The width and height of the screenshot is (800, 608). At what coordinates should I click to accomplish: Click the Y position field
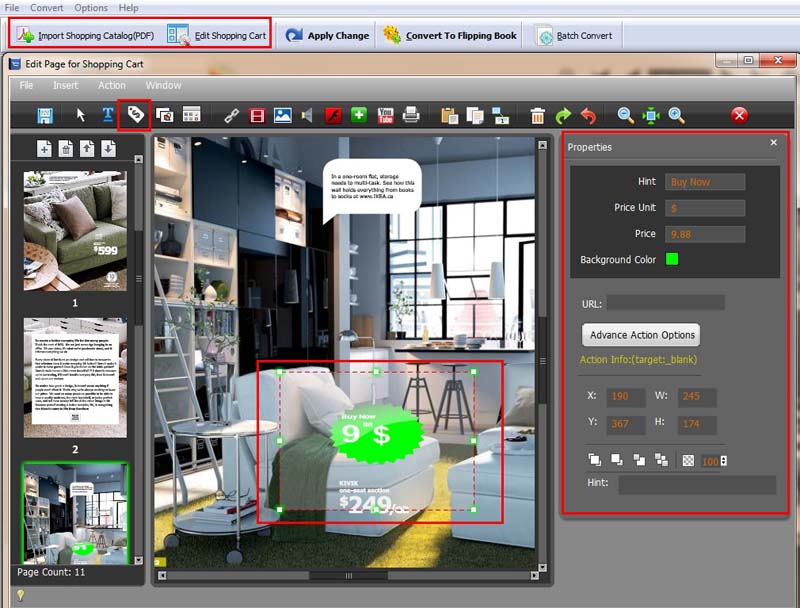pyautogui.click(x=626, y=424)
